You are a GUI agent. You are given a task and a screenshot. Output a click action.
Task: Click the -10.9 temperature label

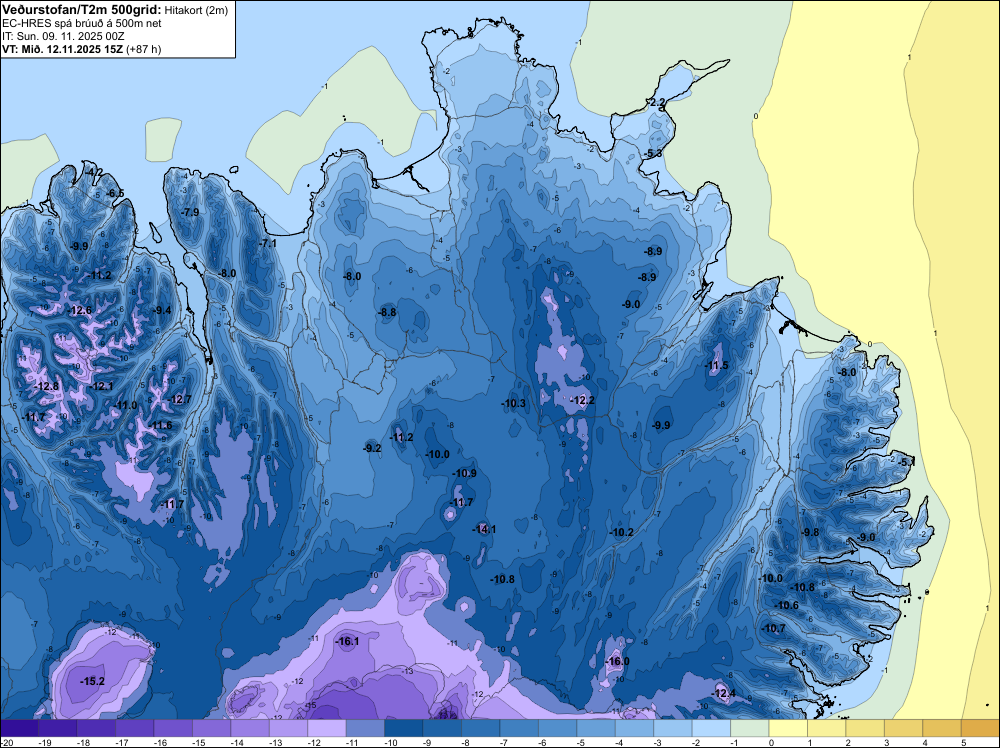464,473
